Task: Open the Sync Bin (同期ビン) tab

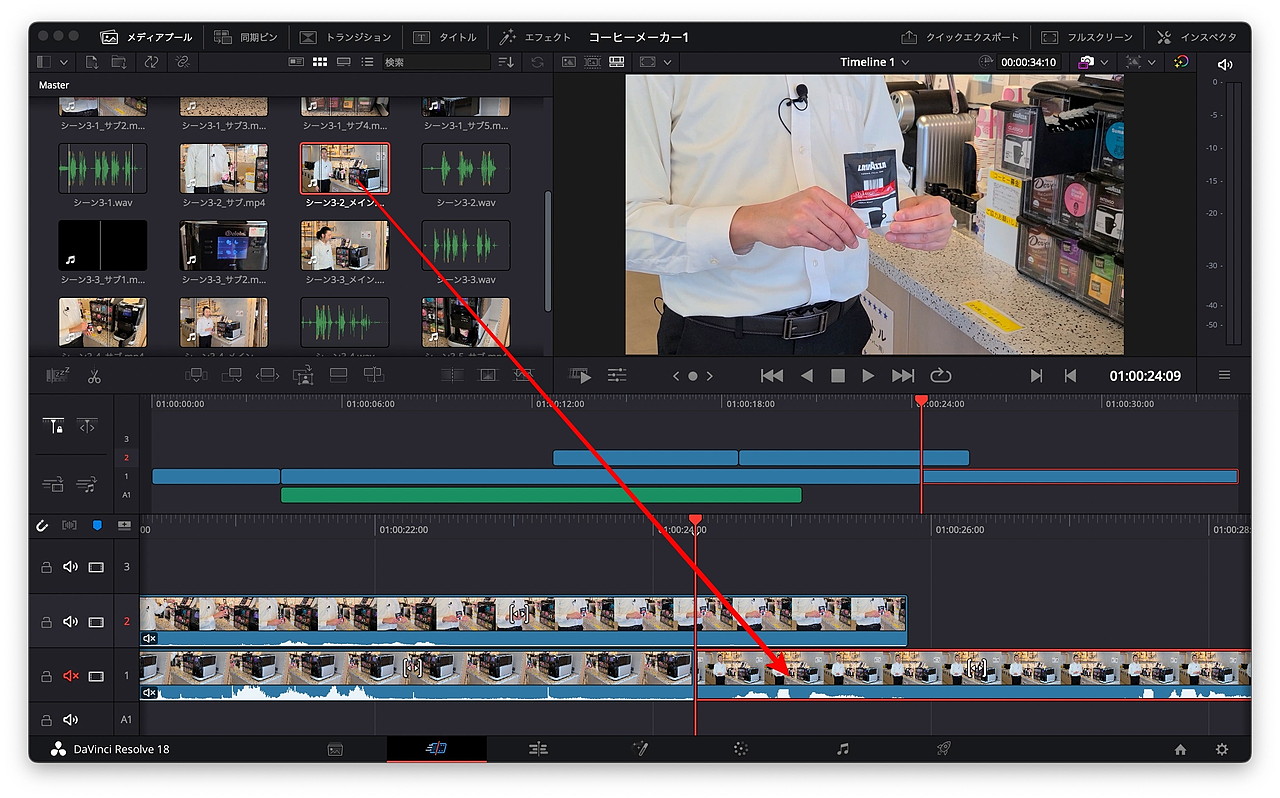Action: click(248, 37)
